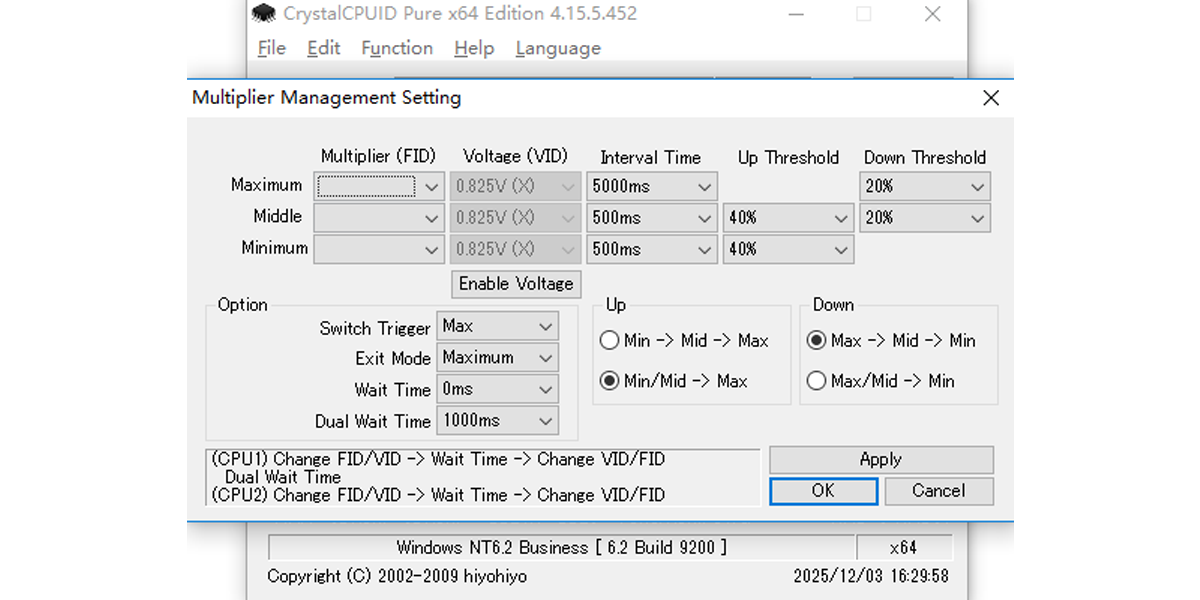The width and height of the screenshot is (1200, 600).
Task: Click the Windows NT6.2 Business status field
Action: tap(561, 548)
